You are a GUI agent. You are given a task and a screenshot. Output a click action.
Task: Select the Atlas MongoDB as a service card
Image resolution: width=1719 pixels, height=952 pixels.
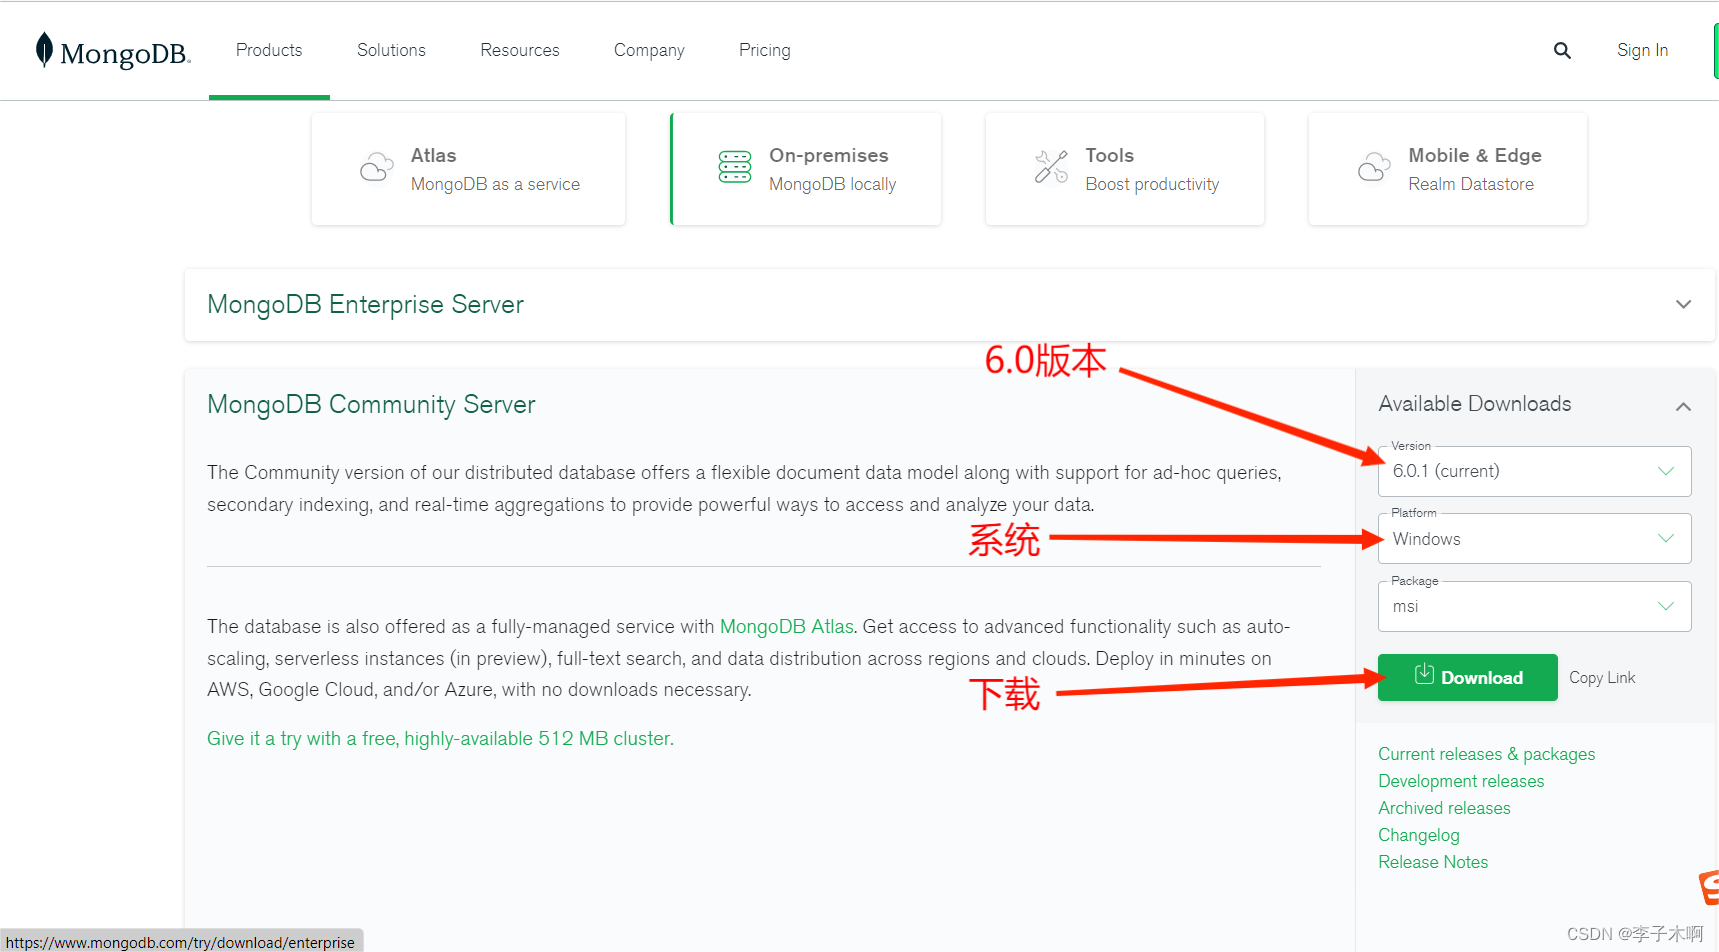click(x=468, y=169)
